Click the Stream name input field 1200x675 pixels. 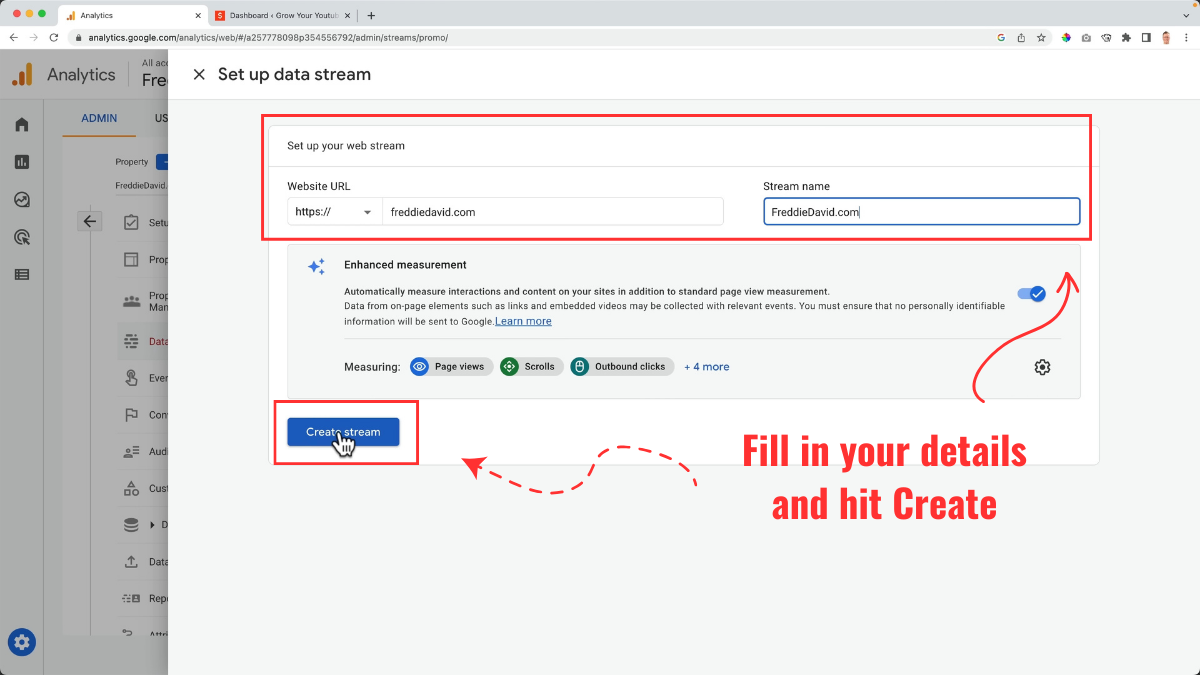coord(920,211)
